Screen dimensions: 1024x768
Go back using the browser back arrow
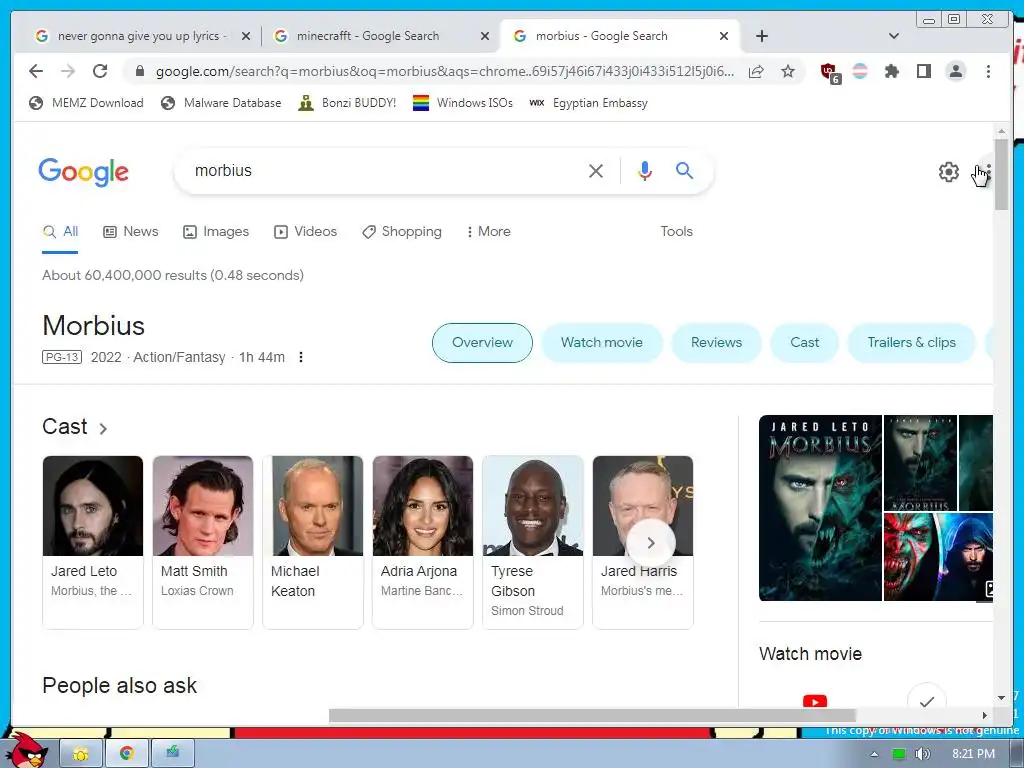tap(36, 71)
